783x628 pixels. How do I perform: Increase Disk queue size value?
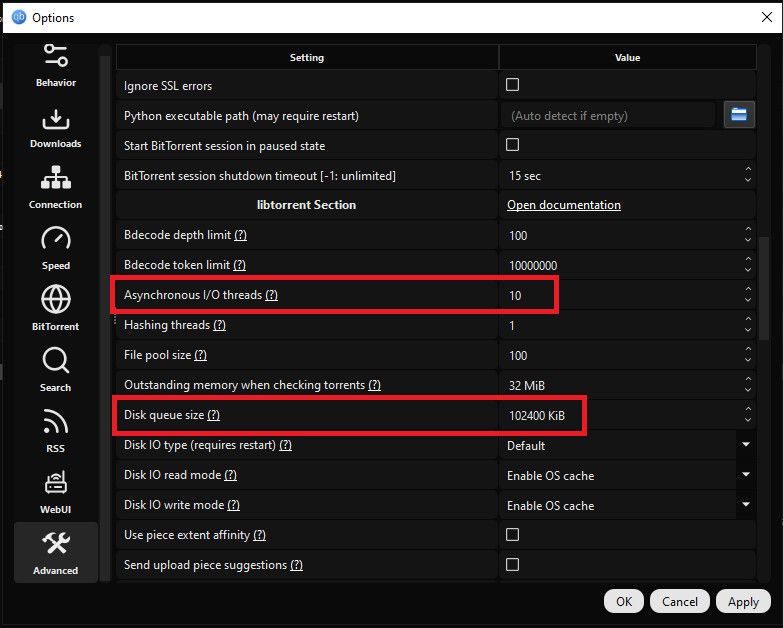coord(748,409)
